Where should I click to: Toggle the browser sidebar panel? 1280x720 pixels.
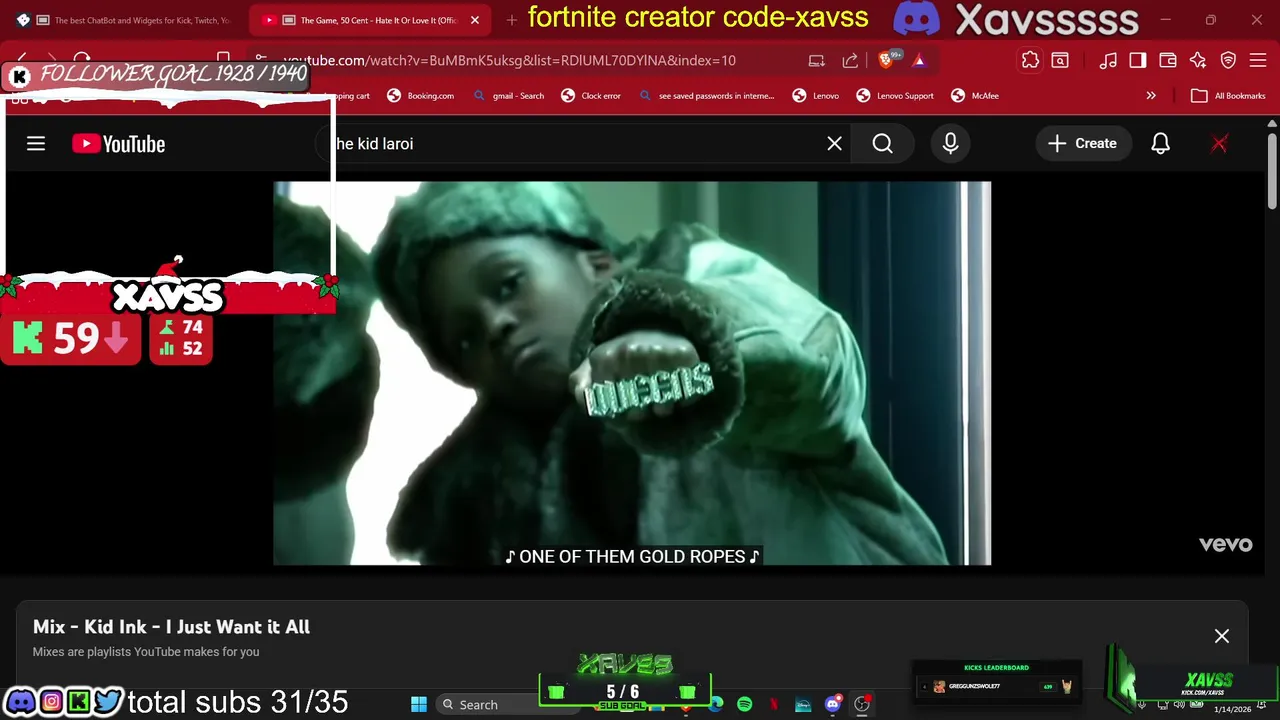coord(1137,61)
